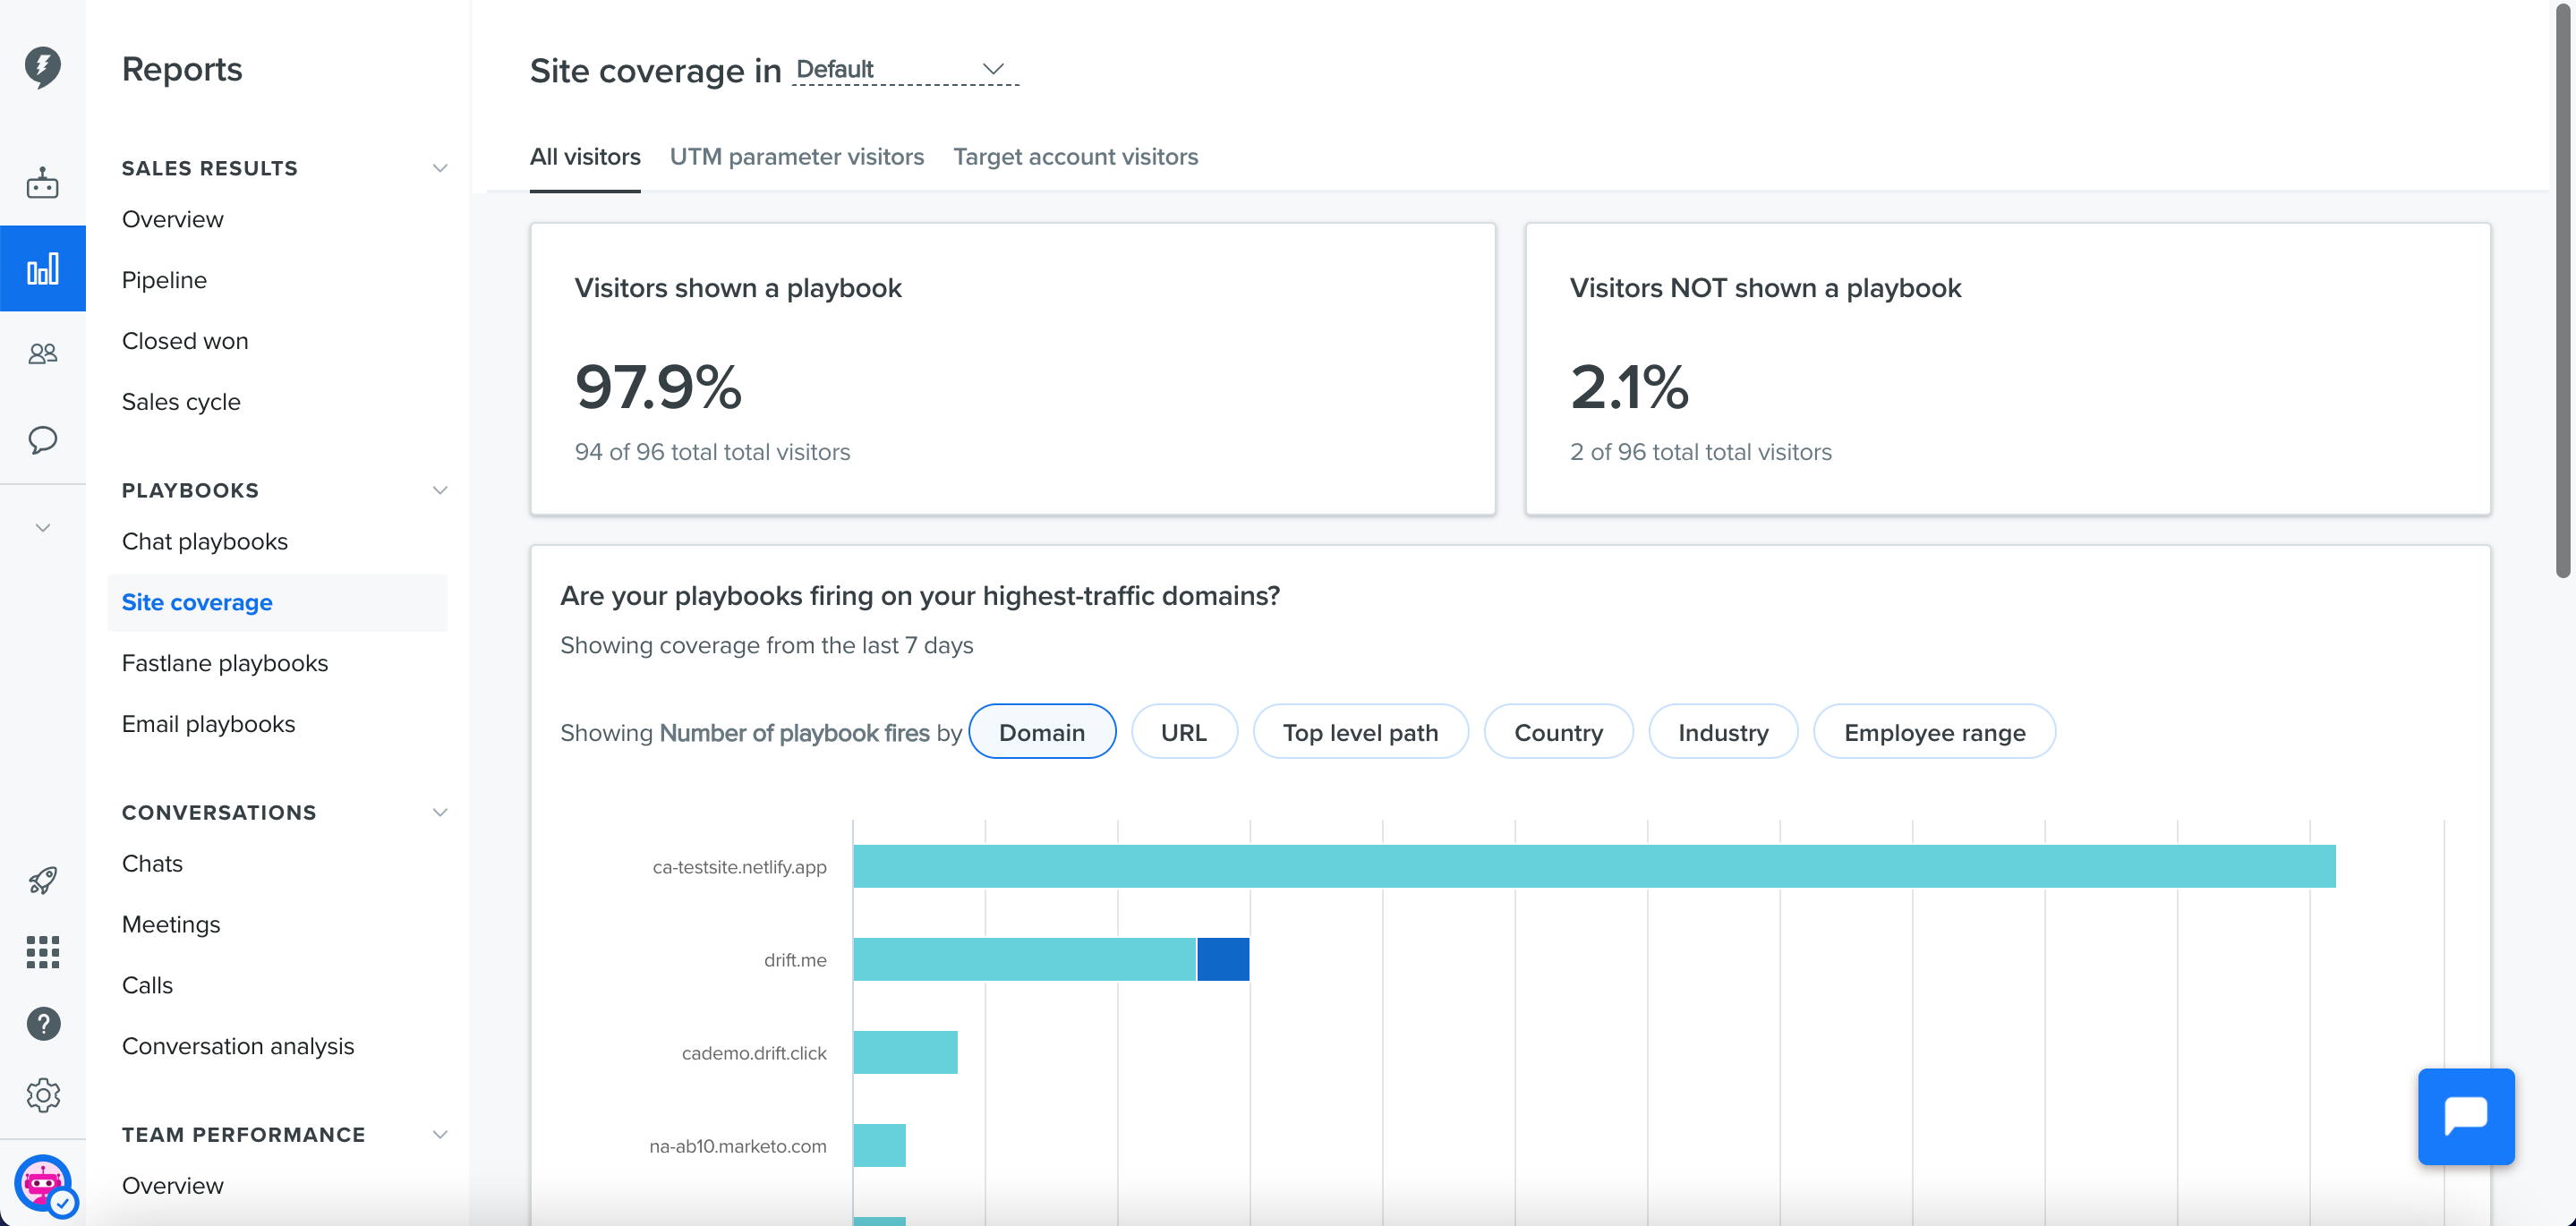Click the dark blue drift.me bar segment
Viewport: 2576px width, 1226px height.
point(1223,959)
